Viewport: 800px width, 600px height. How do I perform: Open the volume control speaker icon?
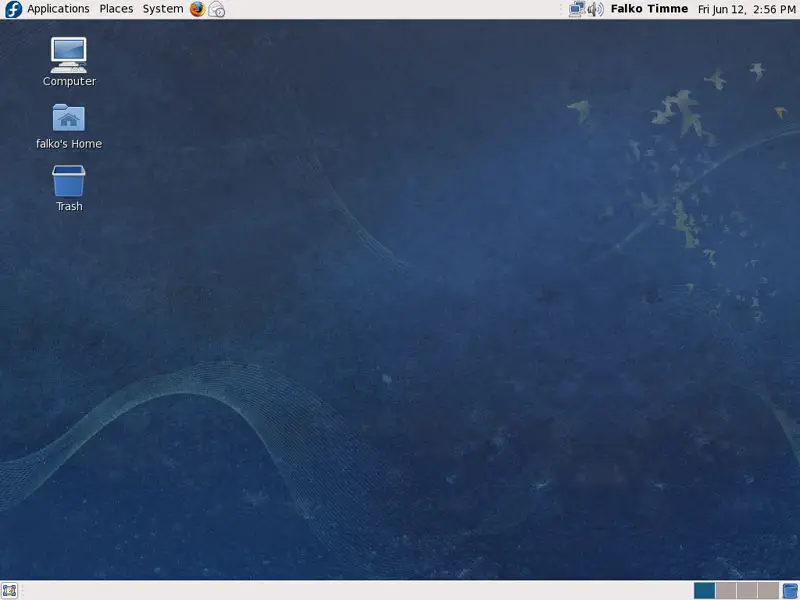tap(595, 9)
